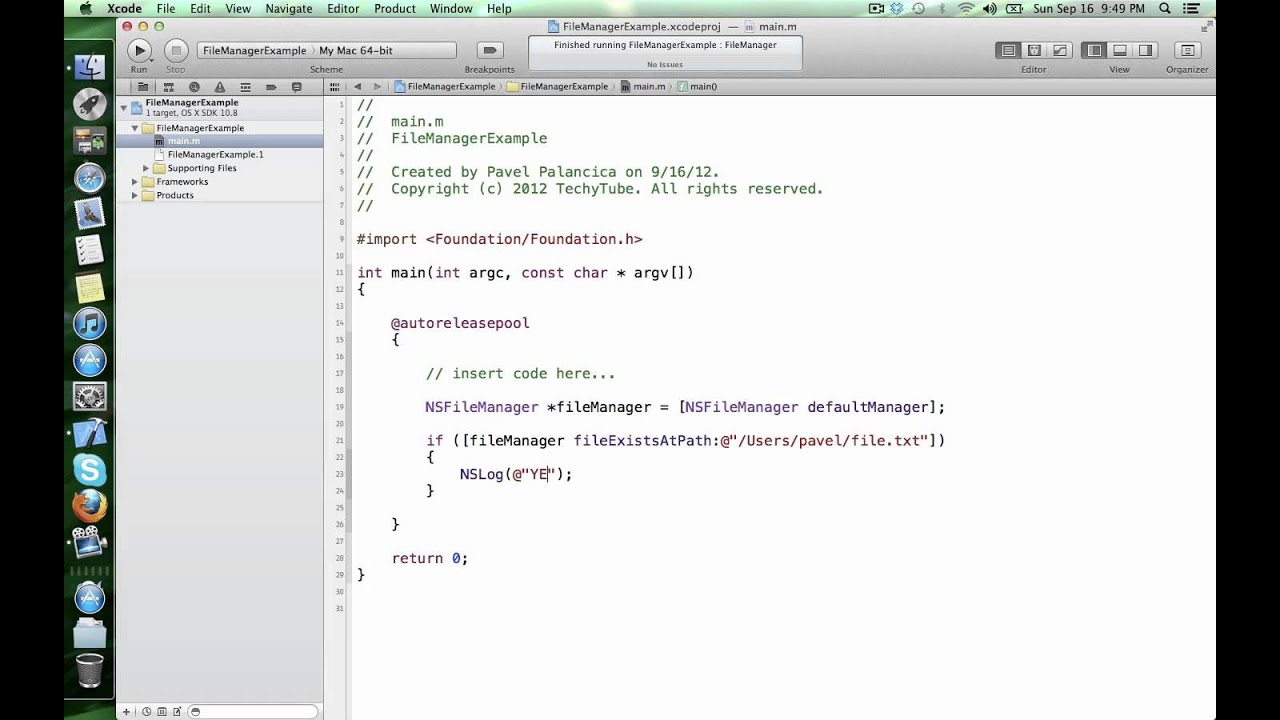Open the Breakpoint navigator
1280x720 pixels.
[272, 87]
